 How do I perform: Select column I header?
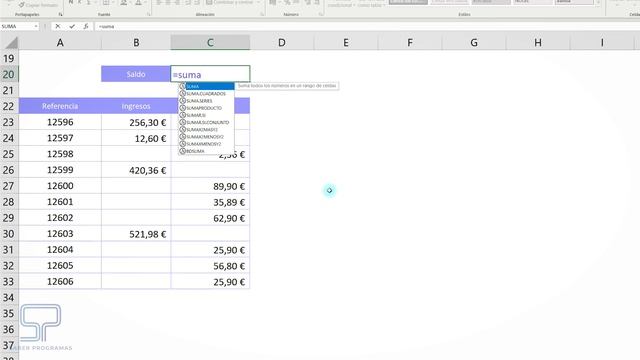[x=602, y=42]
